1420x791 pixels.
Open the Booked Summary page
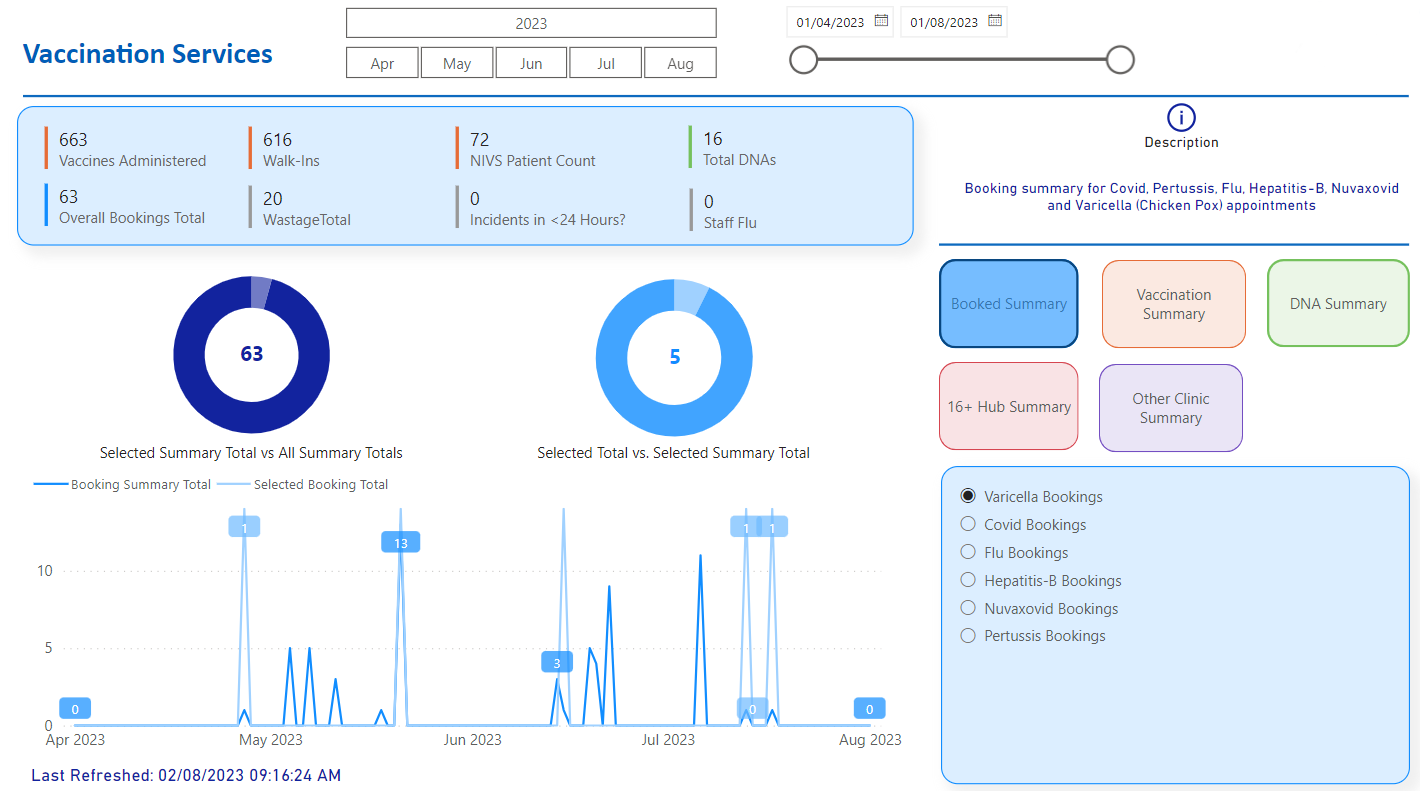pos(1008,304)
